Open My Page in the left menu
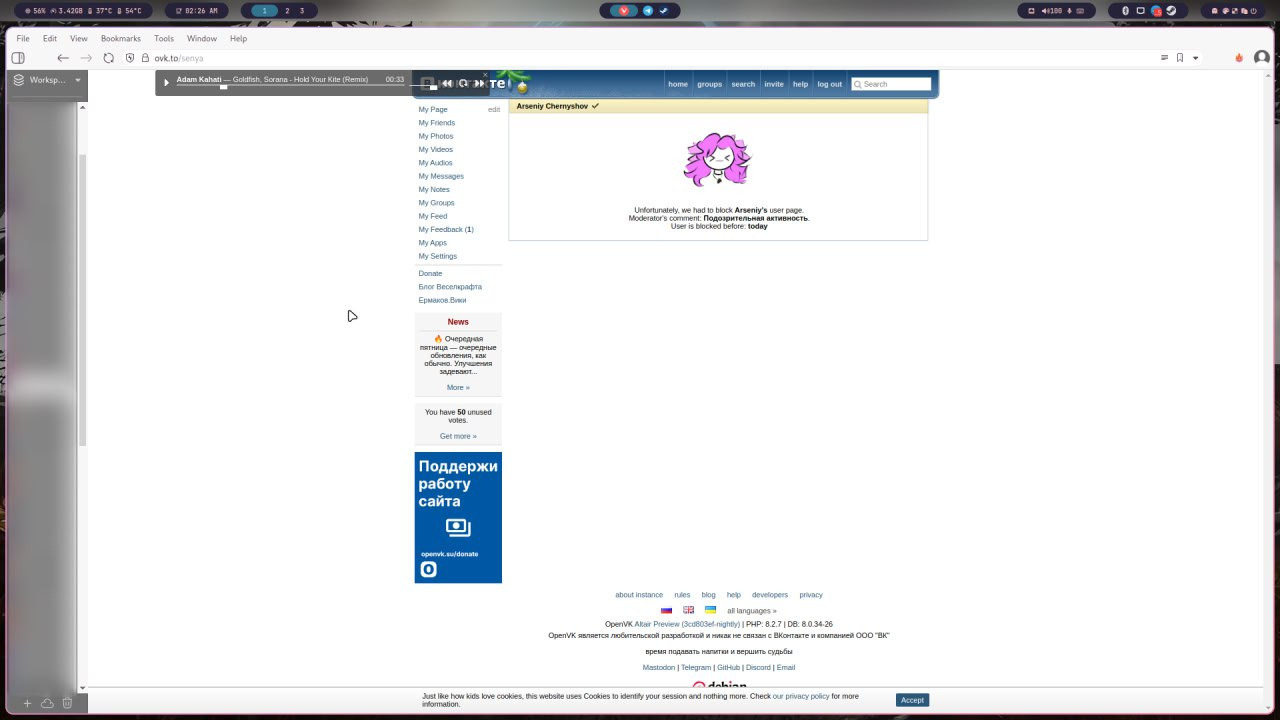Screen dimensions: 1280x720 pyautogui.click(x=433, y=109)
